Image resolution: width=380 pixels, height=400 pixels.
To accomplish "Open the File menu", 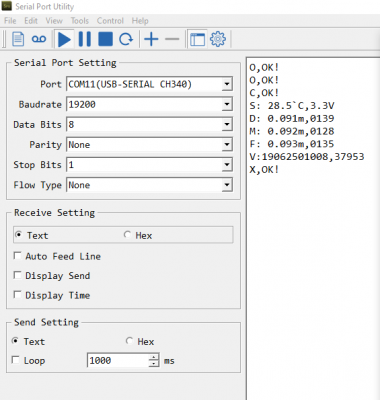I will click(10, 21).
